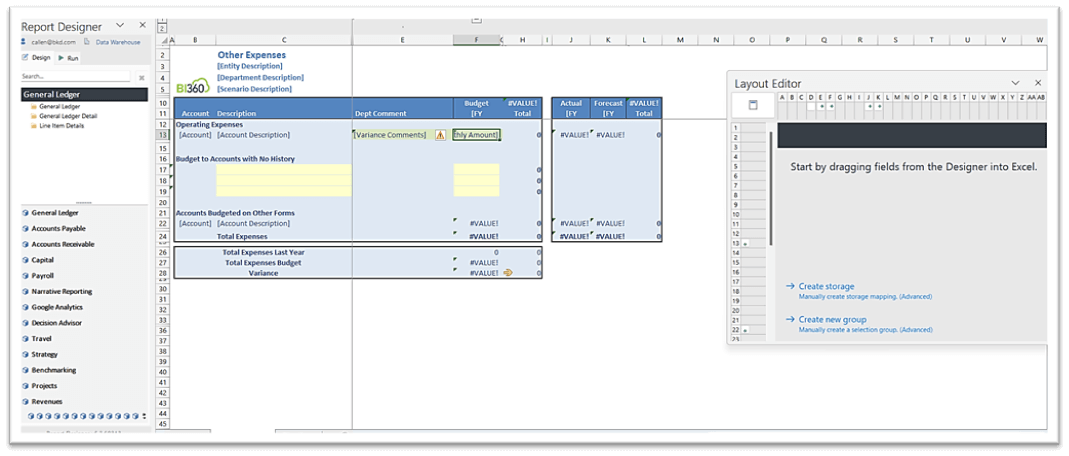The width and height of the screenshot is (1069, 456).
Task: Select the Line Item Details folder
Action: click(62, 125)
